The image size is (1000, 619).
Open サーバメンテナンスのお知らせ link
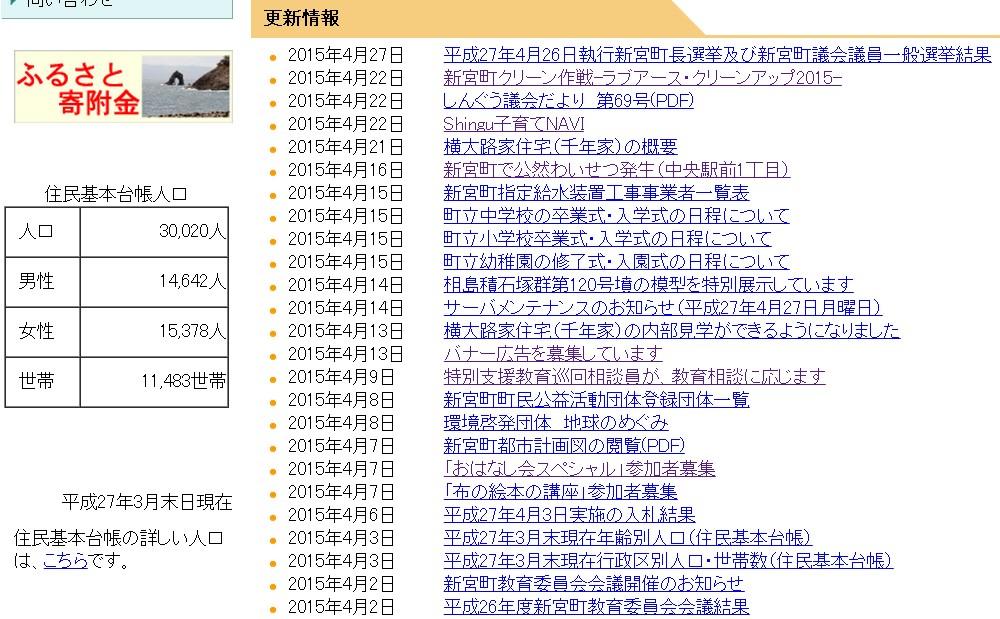click(662, 307)
